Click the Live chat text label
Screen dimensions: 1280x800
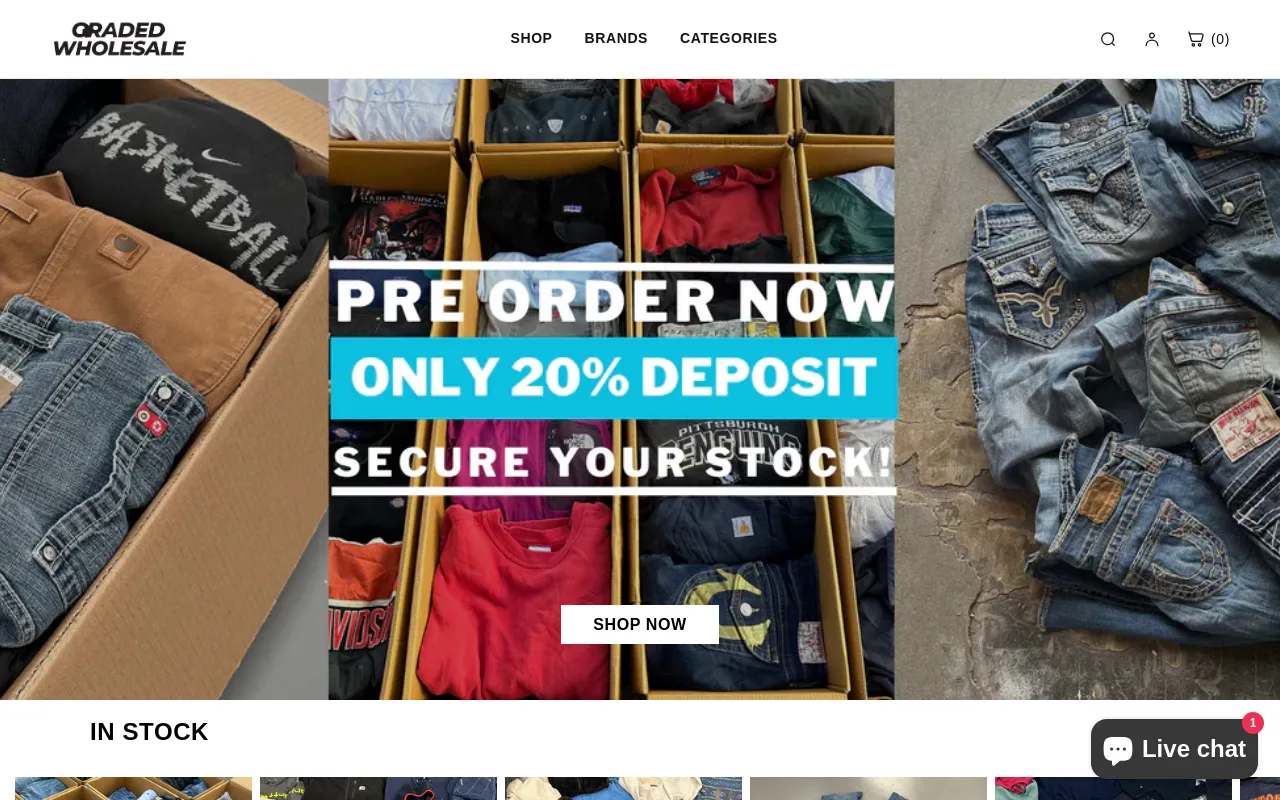point(1194,749)
